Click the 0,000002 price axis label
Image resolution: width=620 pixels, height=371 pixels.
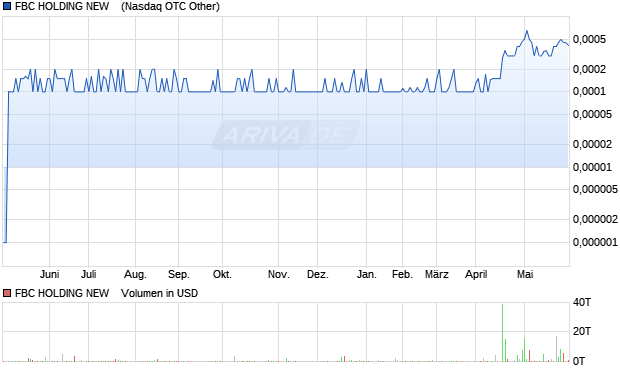(x=595, y=220)
